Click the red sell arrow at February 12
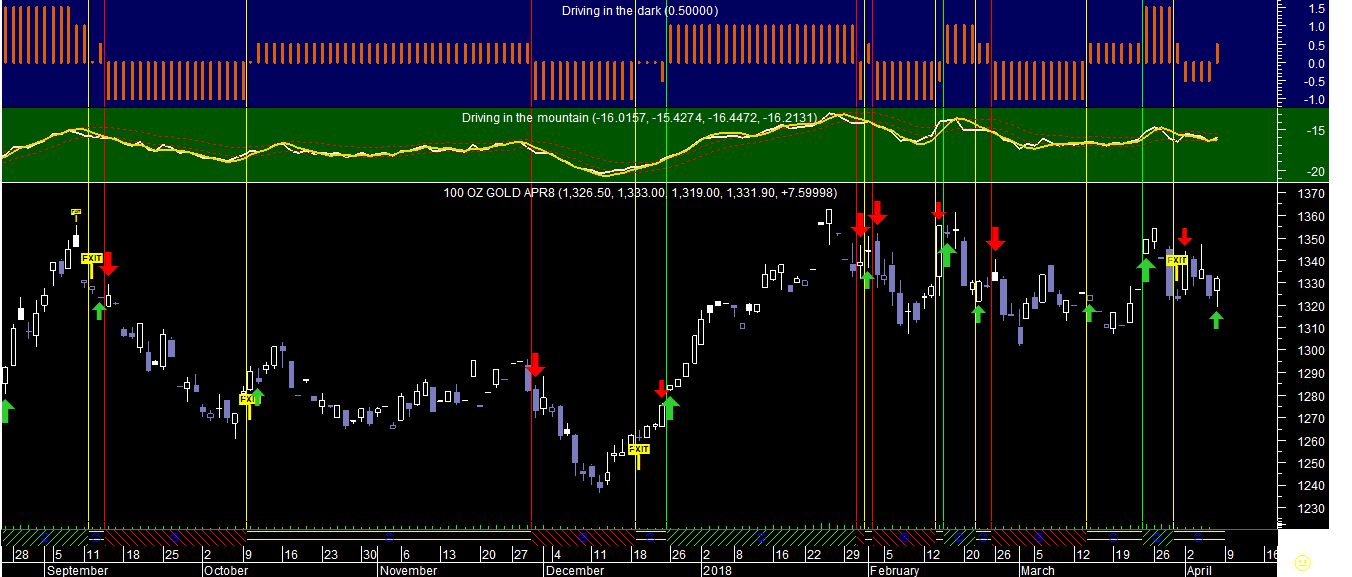The width and height of the screenshot is (1352, 577). click(x=938, y=210)
